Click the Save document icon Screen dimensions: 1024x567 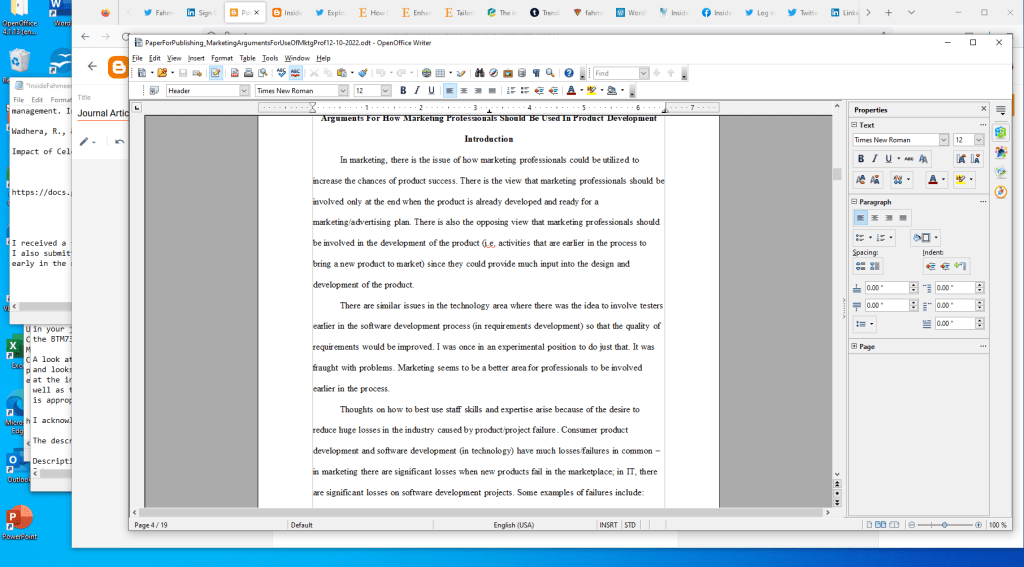[183, 73]
